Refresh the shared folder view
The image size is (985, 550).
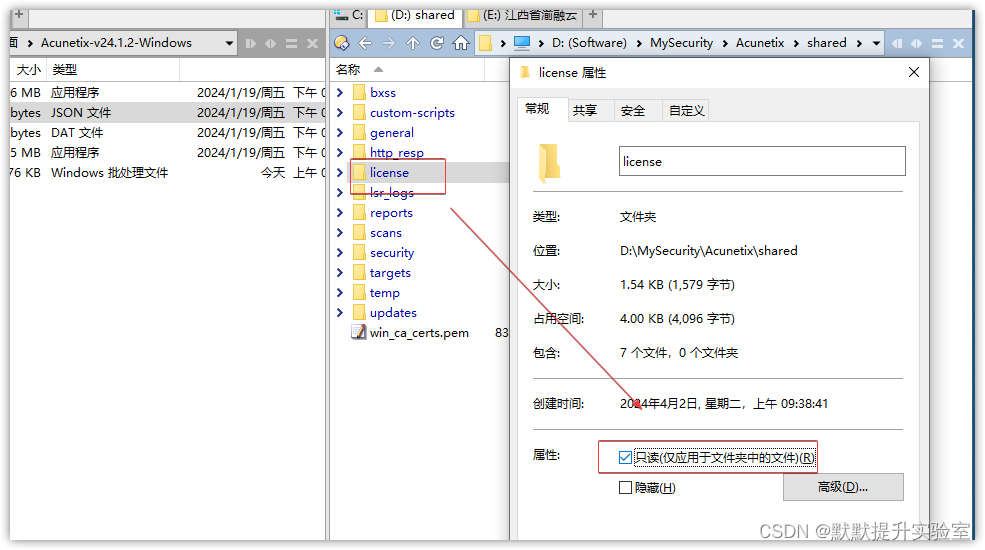pos(437,43)
